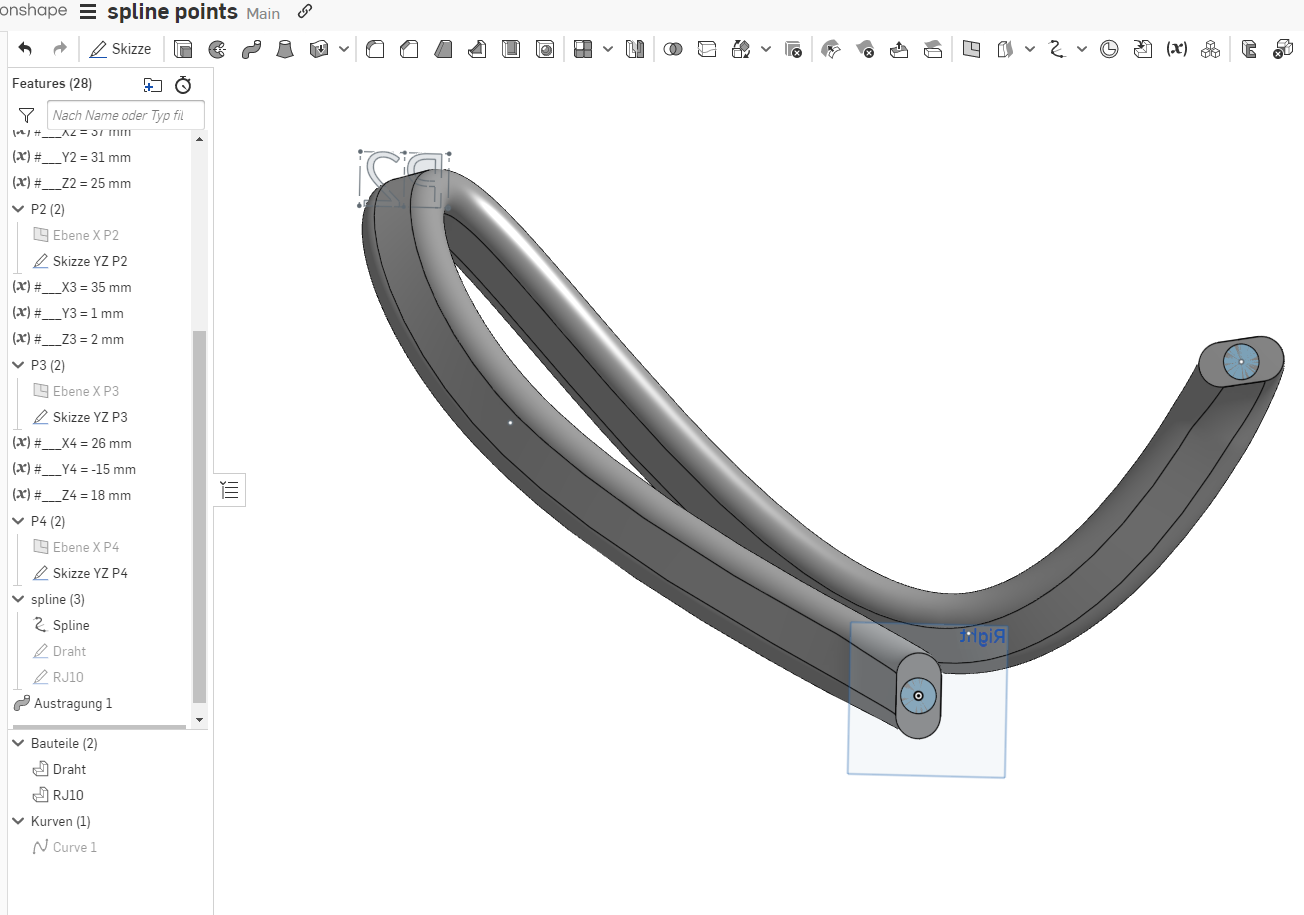Select Curve 1 under Kurven
This screenshot has width=1304, height=915.
(75, 847)
